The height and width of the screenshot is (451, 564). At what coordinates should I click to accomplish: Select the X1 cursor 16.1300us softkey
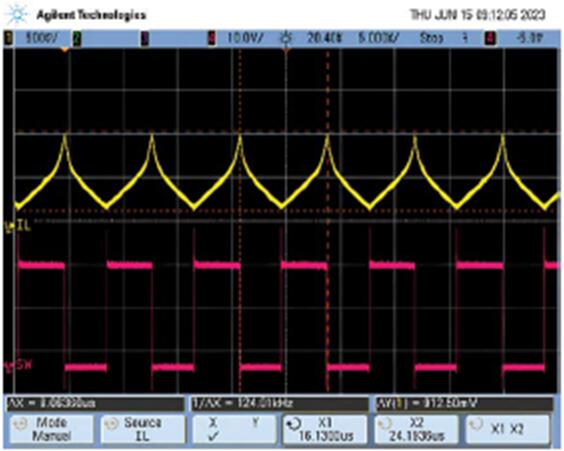325,429
